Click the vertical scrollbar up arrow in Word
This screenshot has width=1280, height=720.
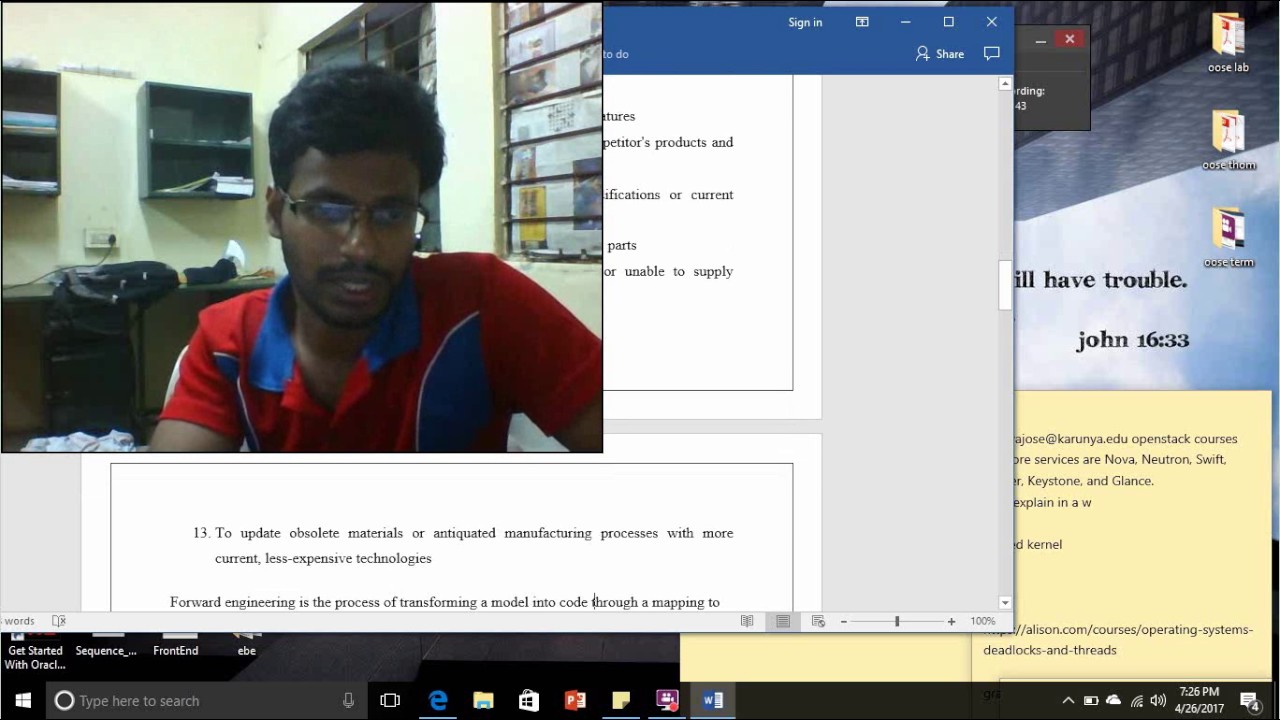pos(1005,84)
